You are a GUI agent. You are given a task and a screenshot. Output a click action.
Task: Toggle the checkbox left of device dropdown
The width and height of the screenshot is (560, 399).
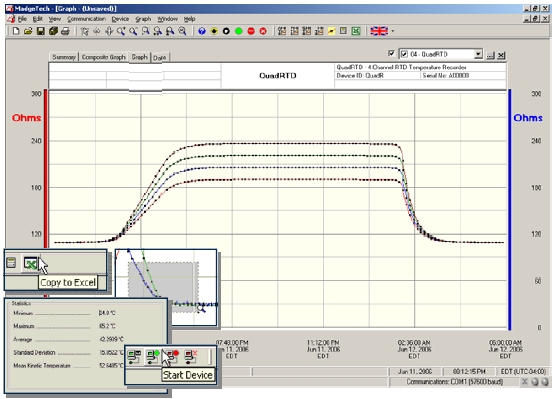pos(391,54)
